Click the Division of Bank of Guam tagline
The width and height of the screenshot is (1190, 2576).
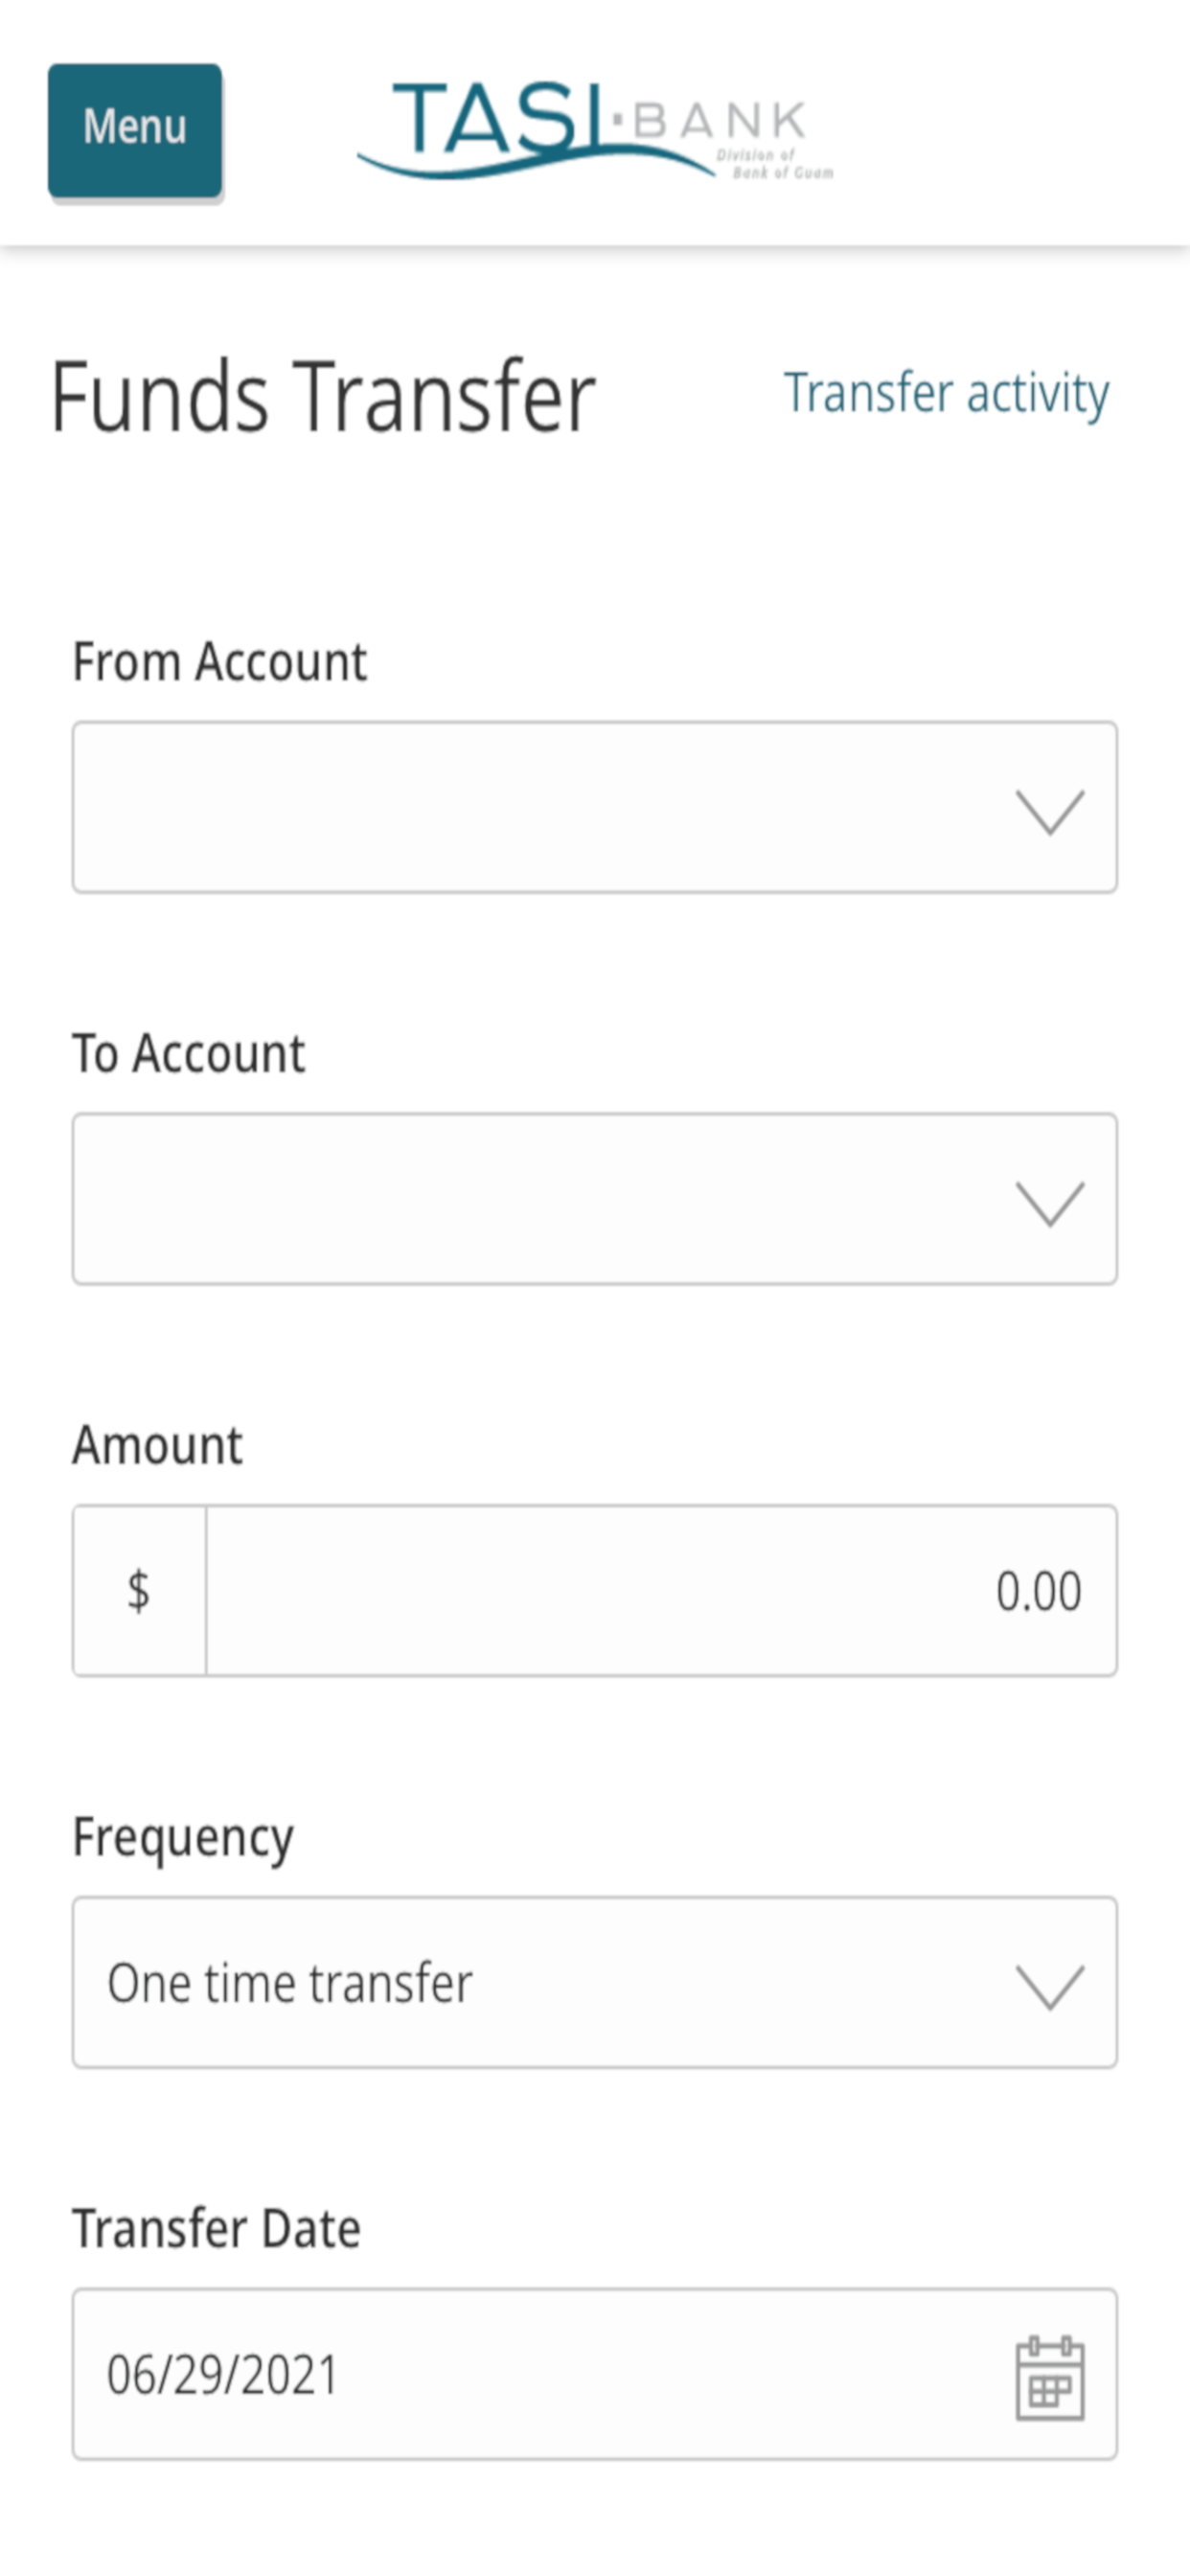pyautogui.click(x=775, y=164)
